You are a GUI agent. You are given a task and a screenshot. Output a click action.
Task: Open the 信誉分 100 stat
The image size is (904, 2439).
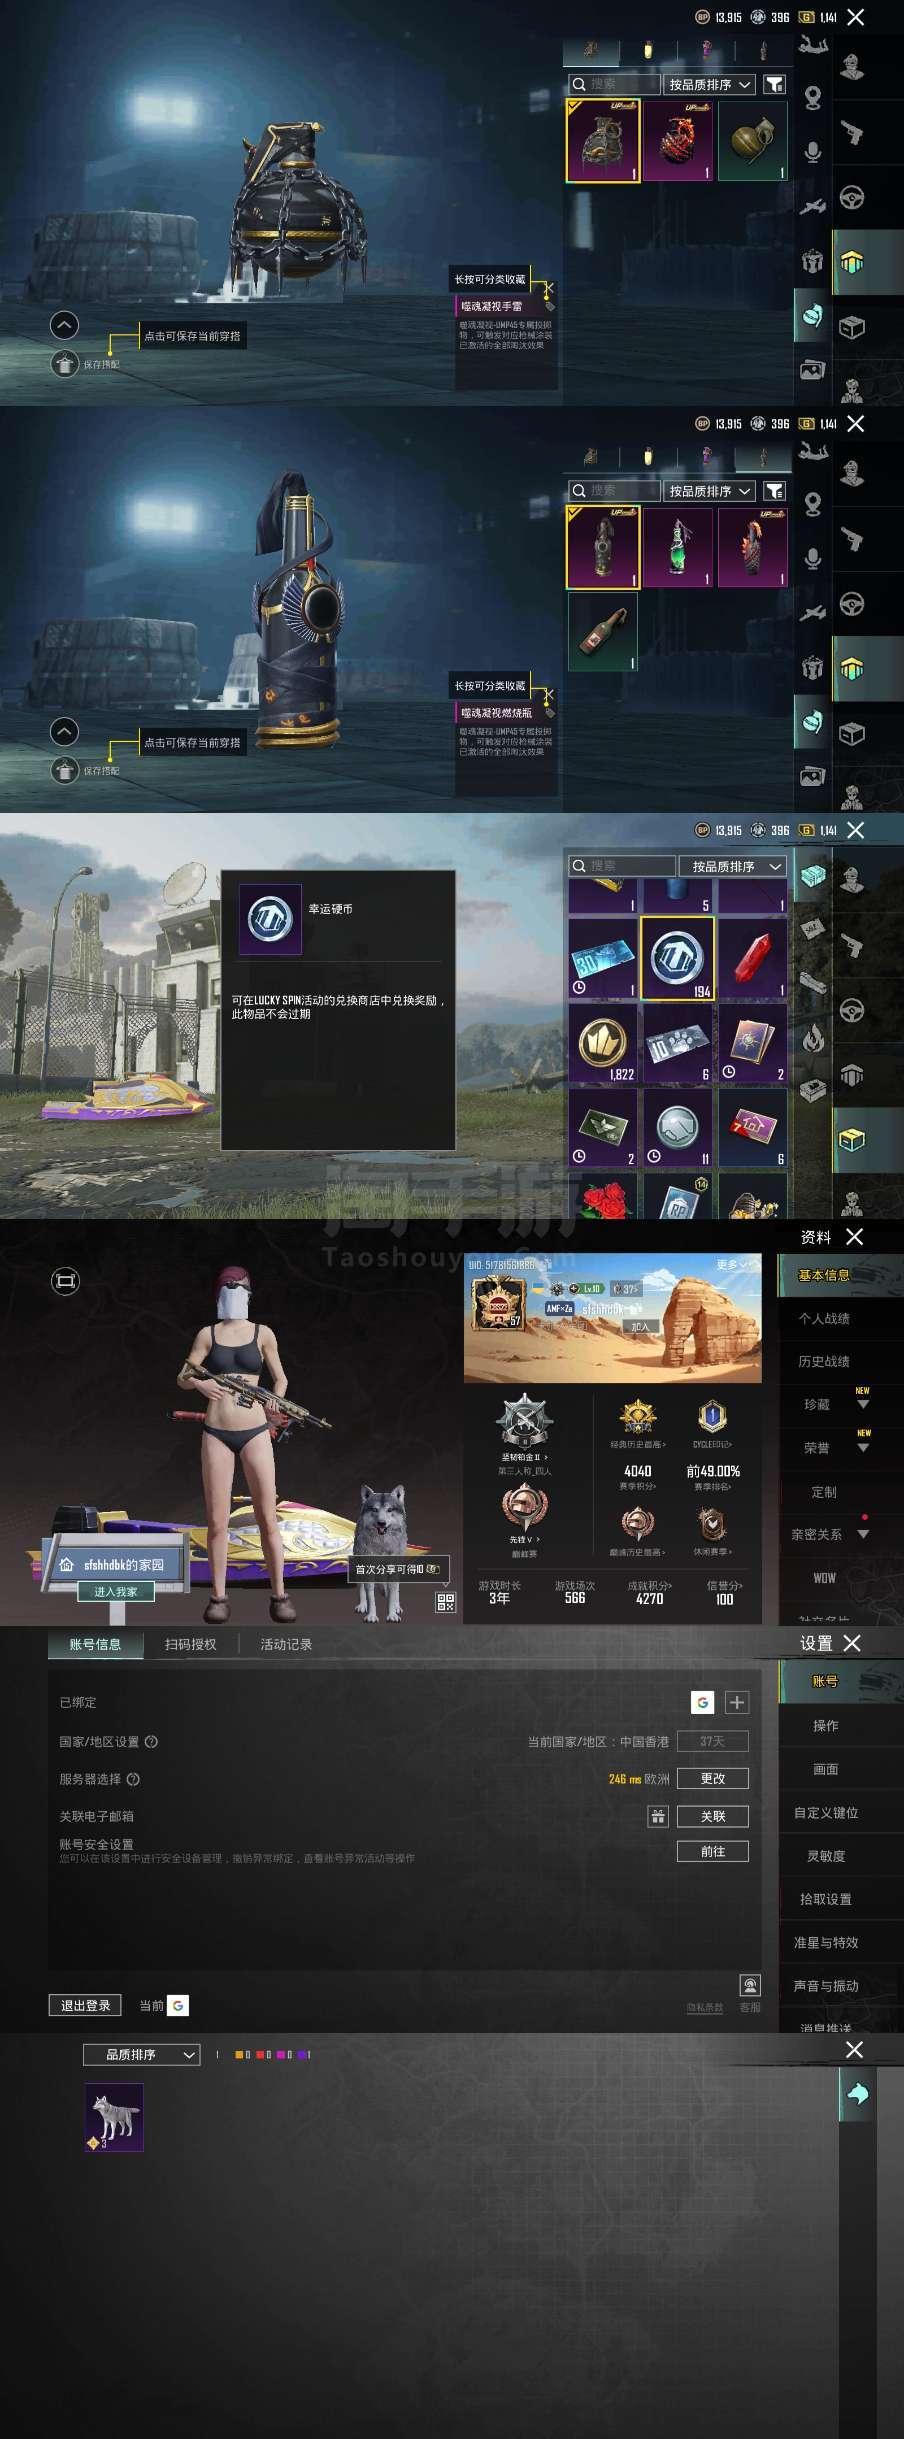pyautogui.click(x=724, y=1592)
